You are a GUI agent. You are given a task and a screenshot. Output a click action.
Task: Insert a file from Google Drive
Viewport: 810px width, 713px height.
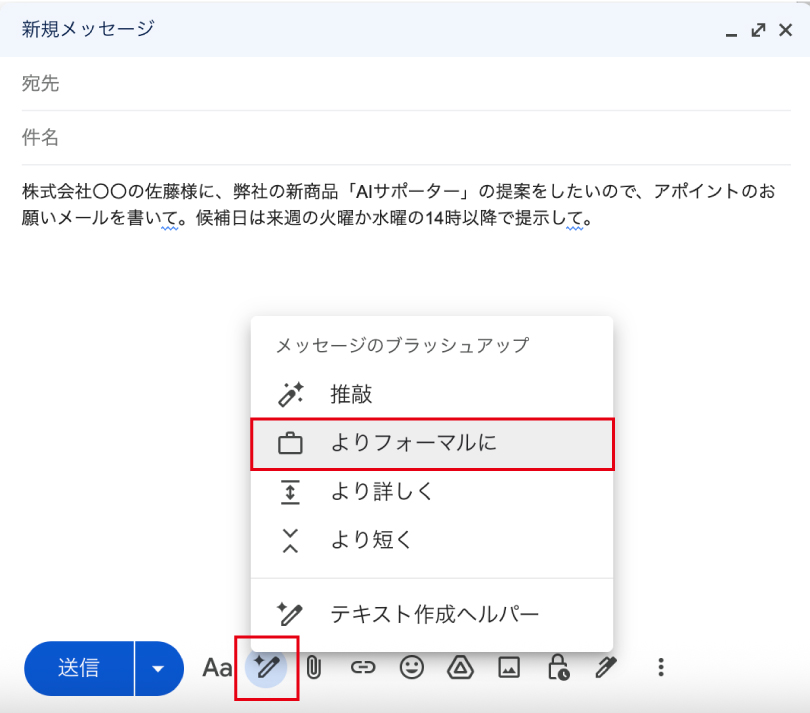pos(460,667)
